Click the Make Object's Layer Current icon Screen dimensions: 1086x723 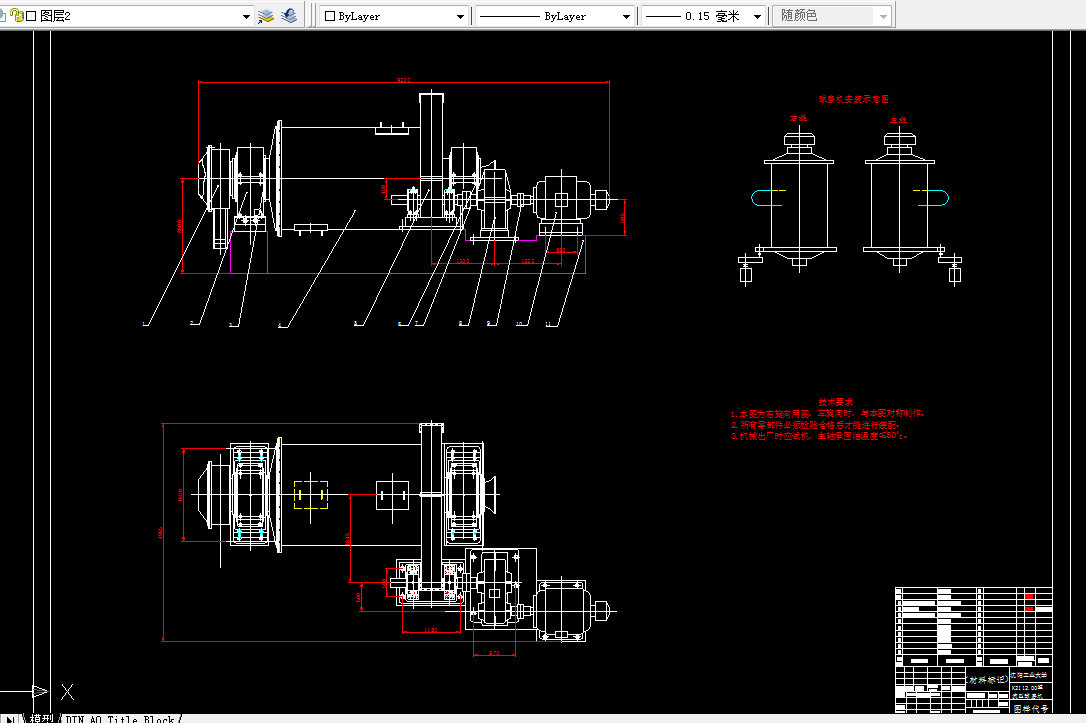tap(266, 15)
